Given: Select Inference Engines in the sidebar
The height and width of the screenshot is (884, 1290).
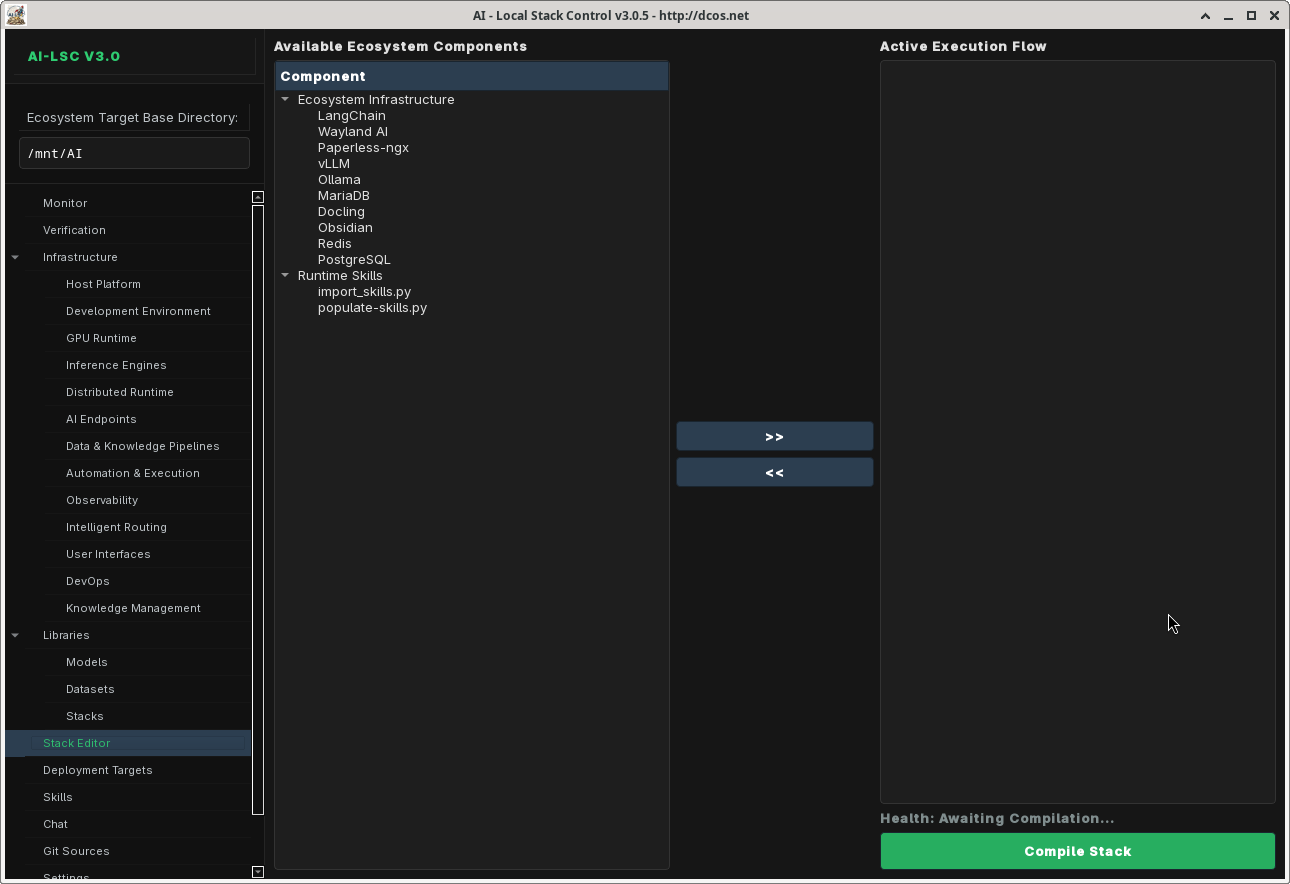Looking at the screenshot, I should [116, 365].
